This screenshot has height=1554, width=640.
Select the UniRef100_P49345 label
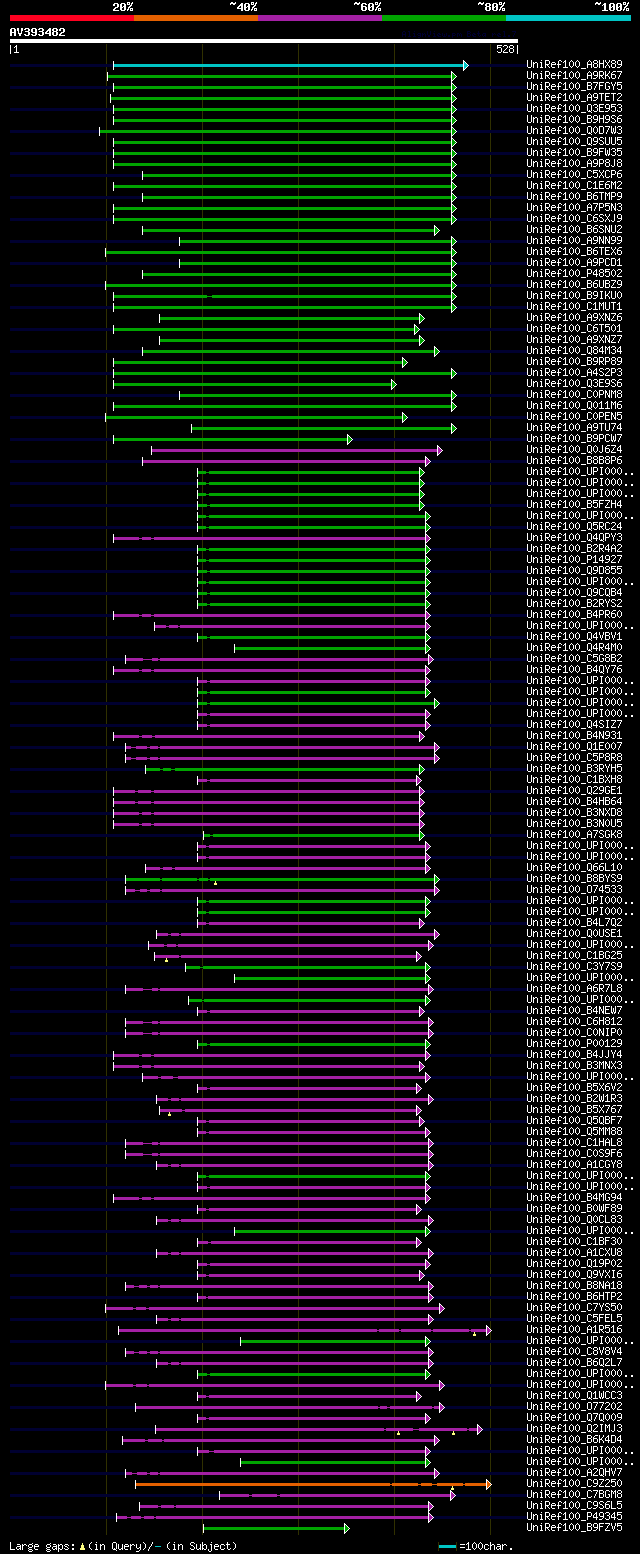point(574,1517)
